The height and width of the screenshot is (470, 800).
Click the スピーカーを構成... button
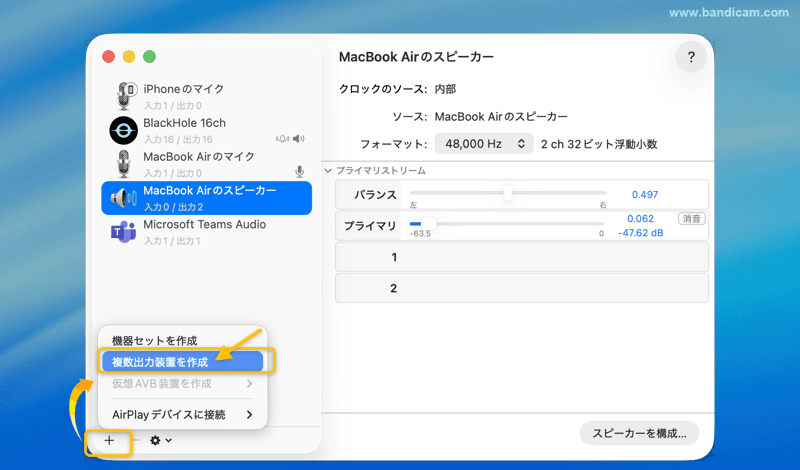coord(639,433)
